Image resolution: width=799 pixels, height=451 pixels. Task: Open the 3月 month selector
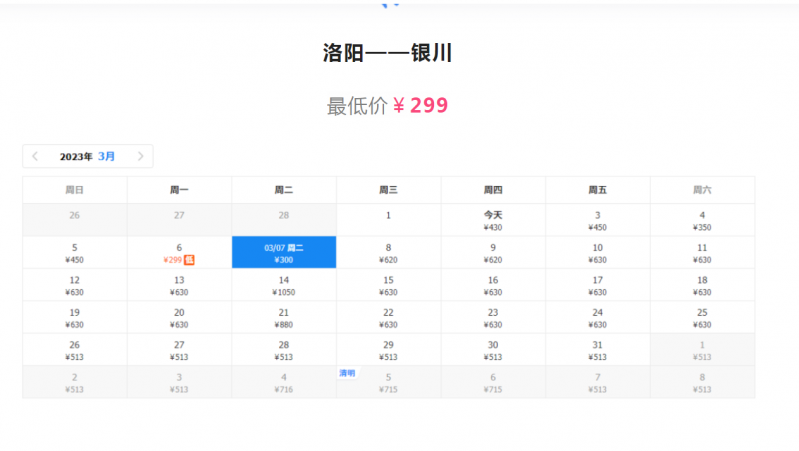[x=107, y=156]
